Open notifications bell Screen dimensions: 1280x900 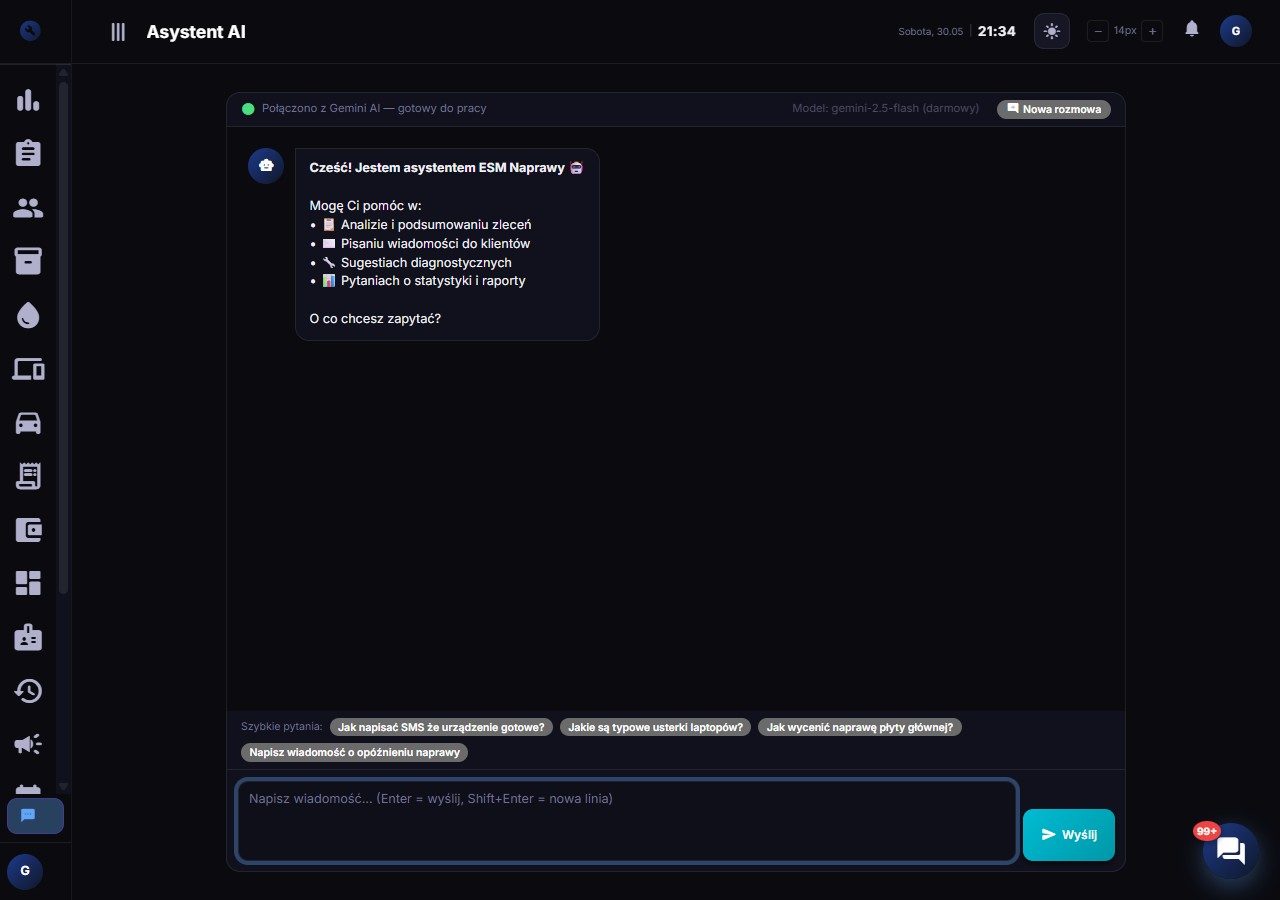click(1192, 29)
